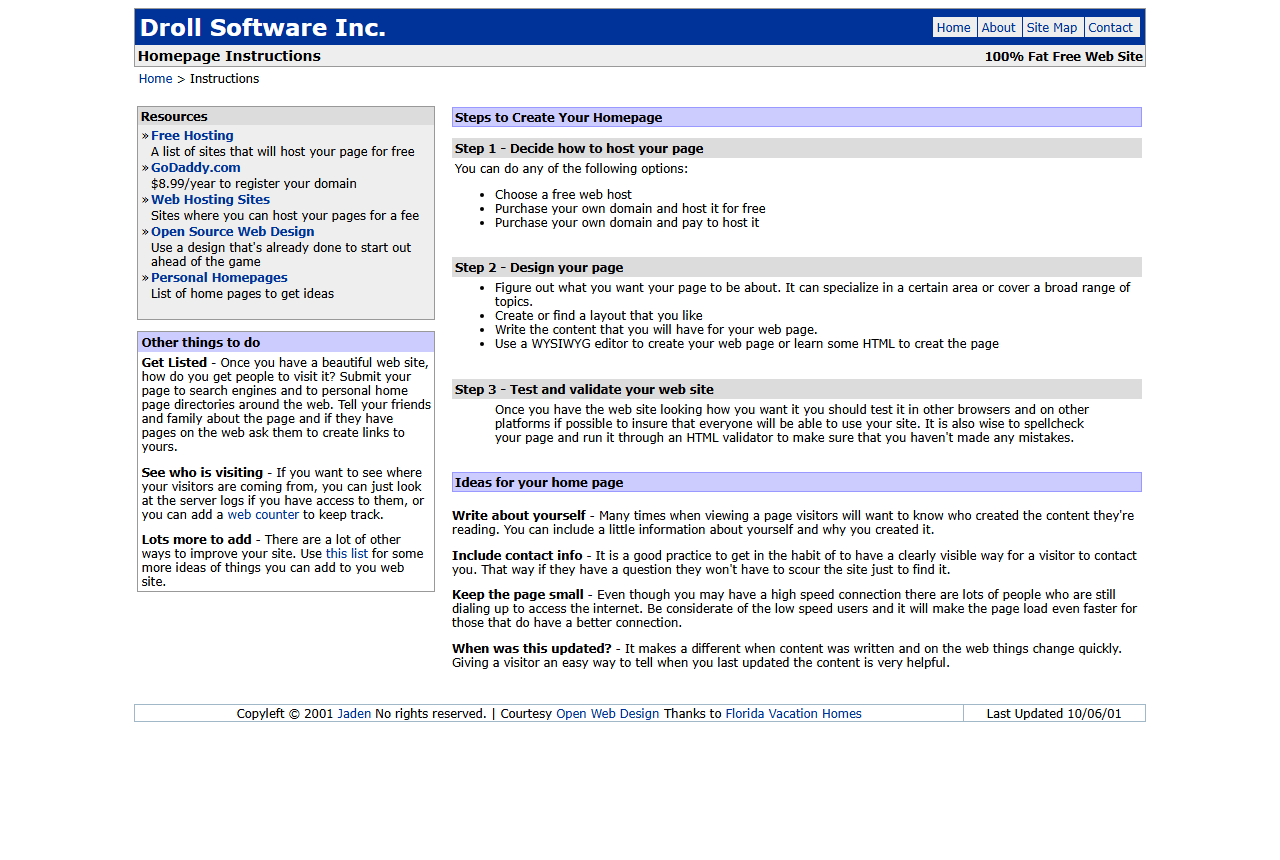The height and width of the screenshot is (860, 1280).
Task: Open the Web Hosting Sites link
Action: (x=210, y=200)
